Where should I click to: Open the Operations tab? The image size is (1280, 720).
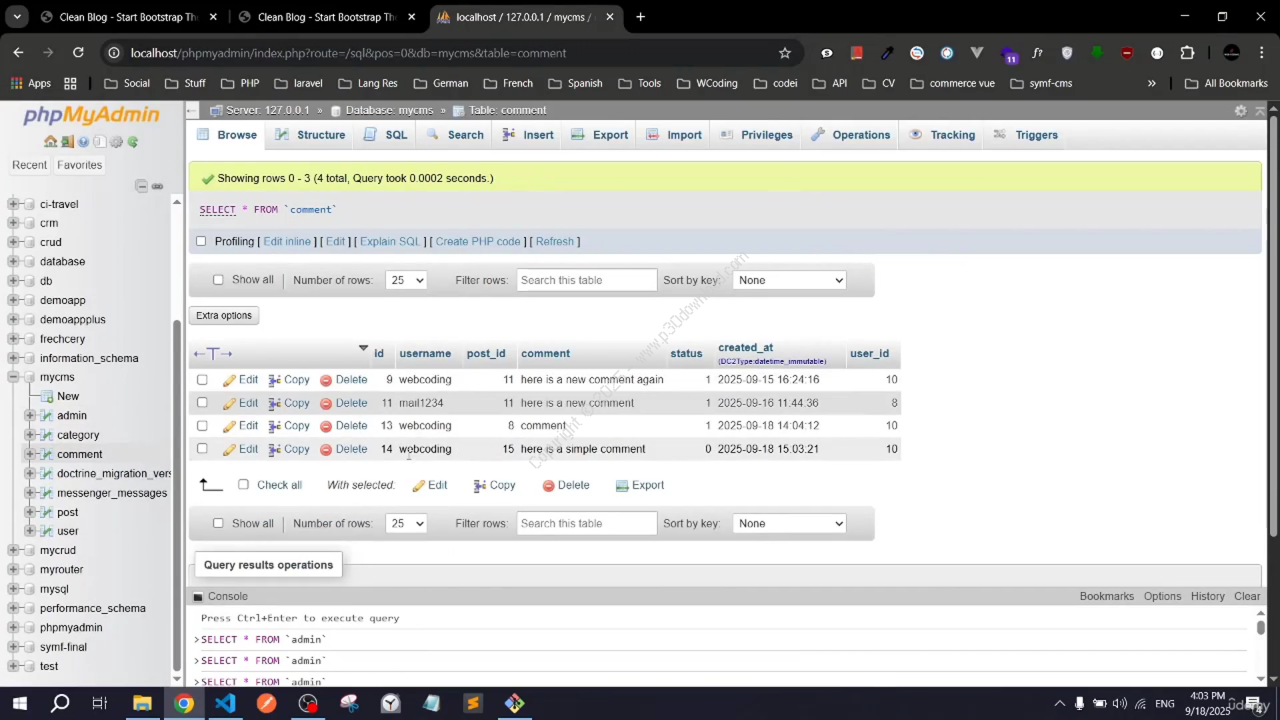pyautogui.click(x=850, y=135)
